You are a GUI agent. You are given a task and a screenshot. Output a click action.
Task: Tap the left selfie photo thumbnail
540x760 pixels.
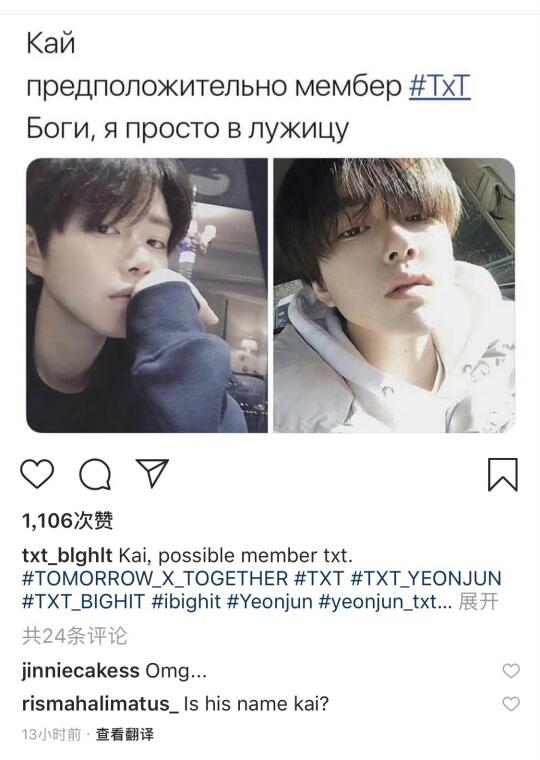pyautogui.click(x=146, y=295)
